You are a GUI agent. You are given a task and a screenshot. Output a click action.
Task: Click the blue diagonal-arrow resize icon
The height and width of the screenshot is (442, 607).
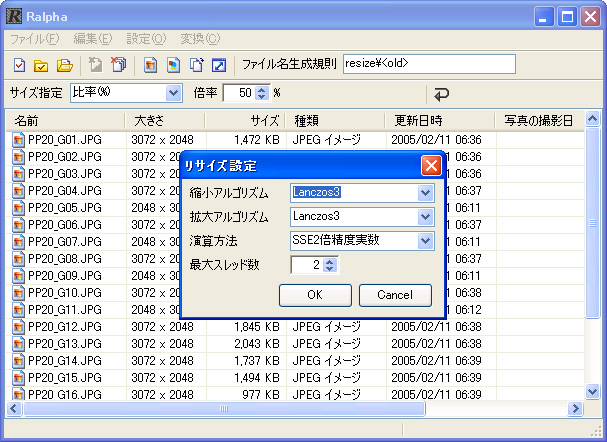219,66
